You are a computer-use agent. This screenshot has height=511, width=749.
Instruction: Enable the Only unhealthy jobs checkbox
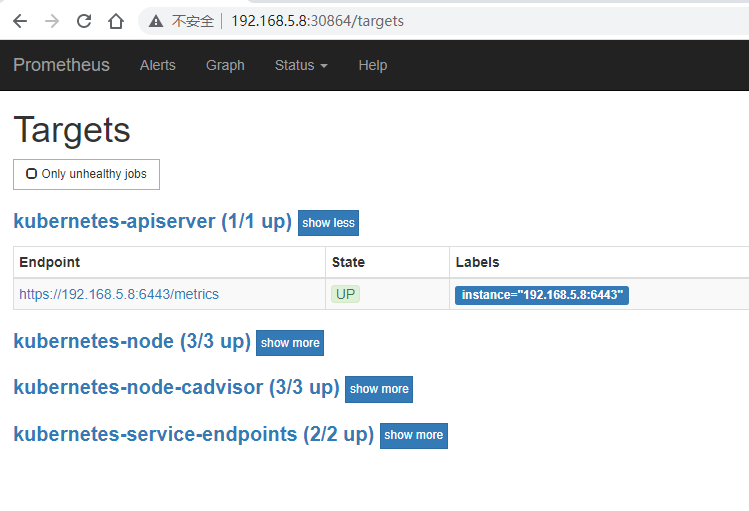(32, 174)
